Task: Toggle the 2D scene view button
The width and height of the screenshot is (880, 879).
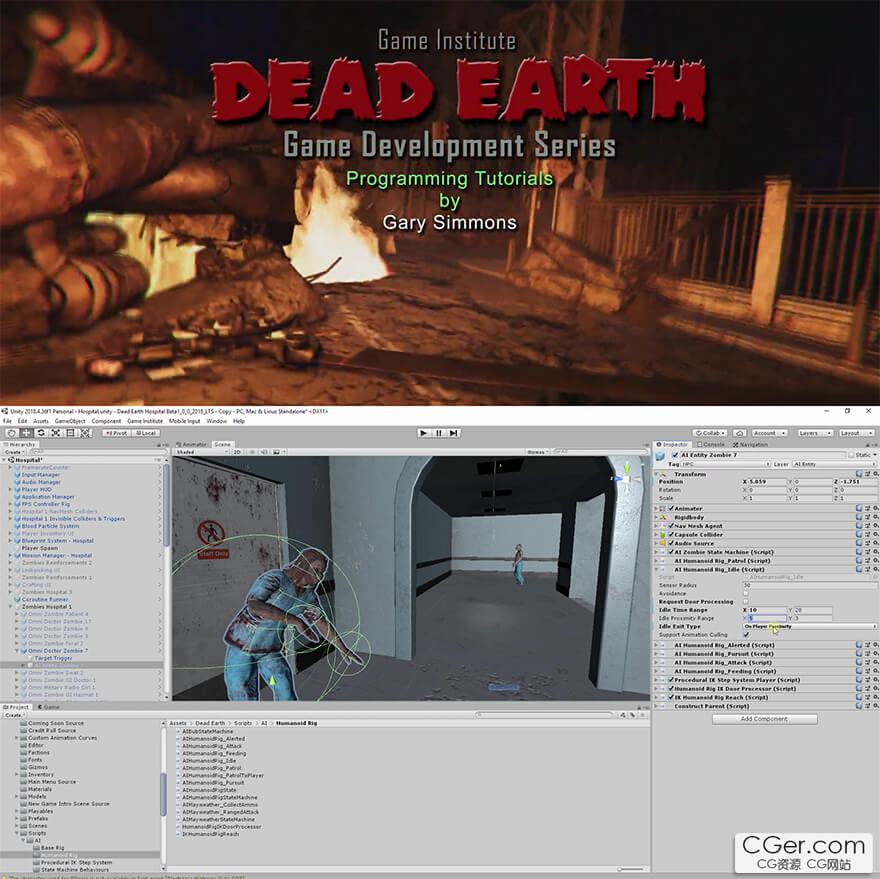Action: (x=237, y=452)
